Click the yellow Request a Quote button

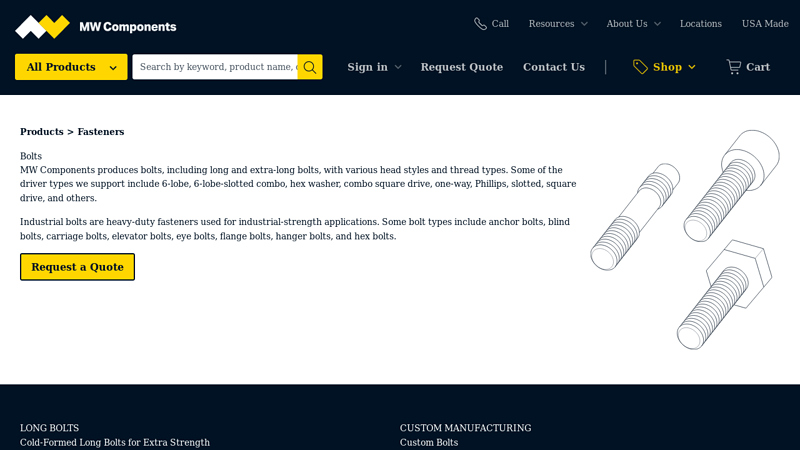click(x=77, y=267)
